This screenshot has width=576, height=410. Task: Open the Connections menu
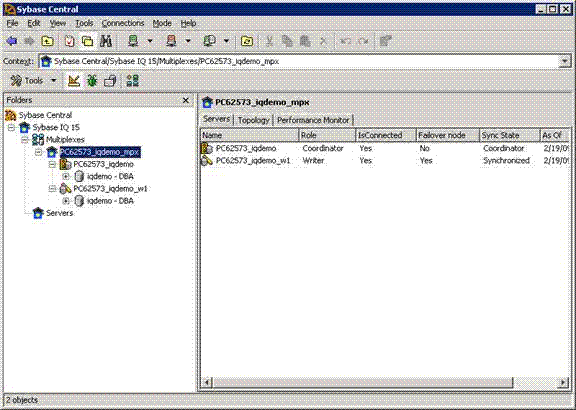tap(123, 23)
